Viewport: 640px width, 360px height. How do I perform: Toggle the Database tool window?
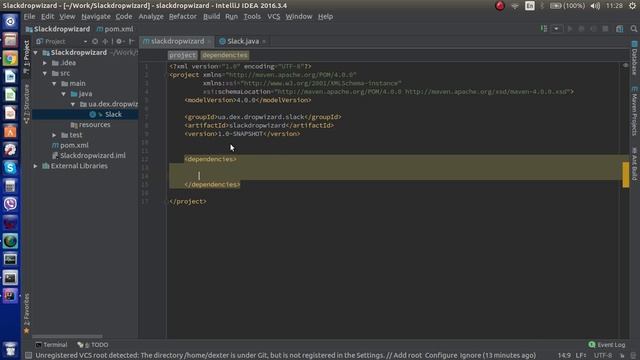pos(634,58)
